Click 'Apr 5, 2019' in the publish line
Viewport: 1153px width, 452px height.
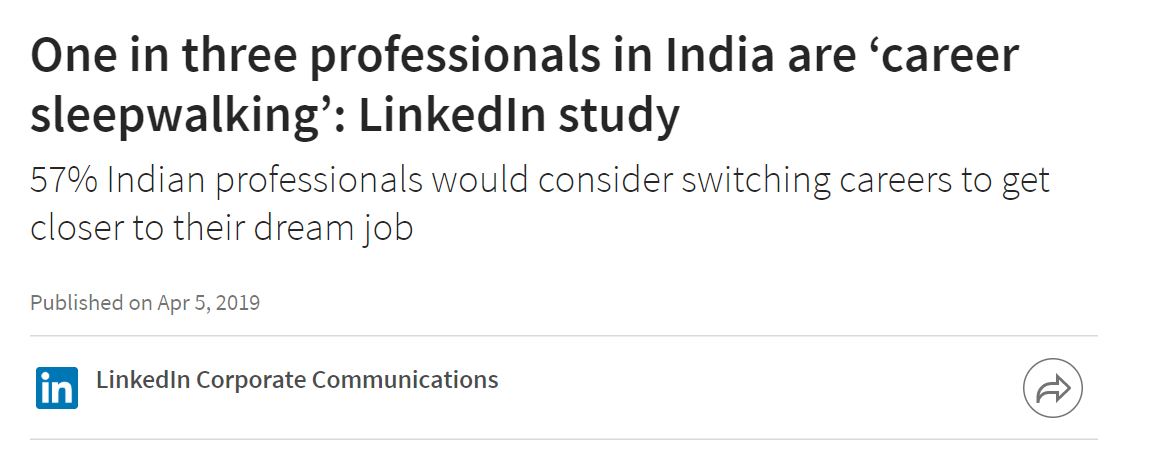[x=208, y=303]
